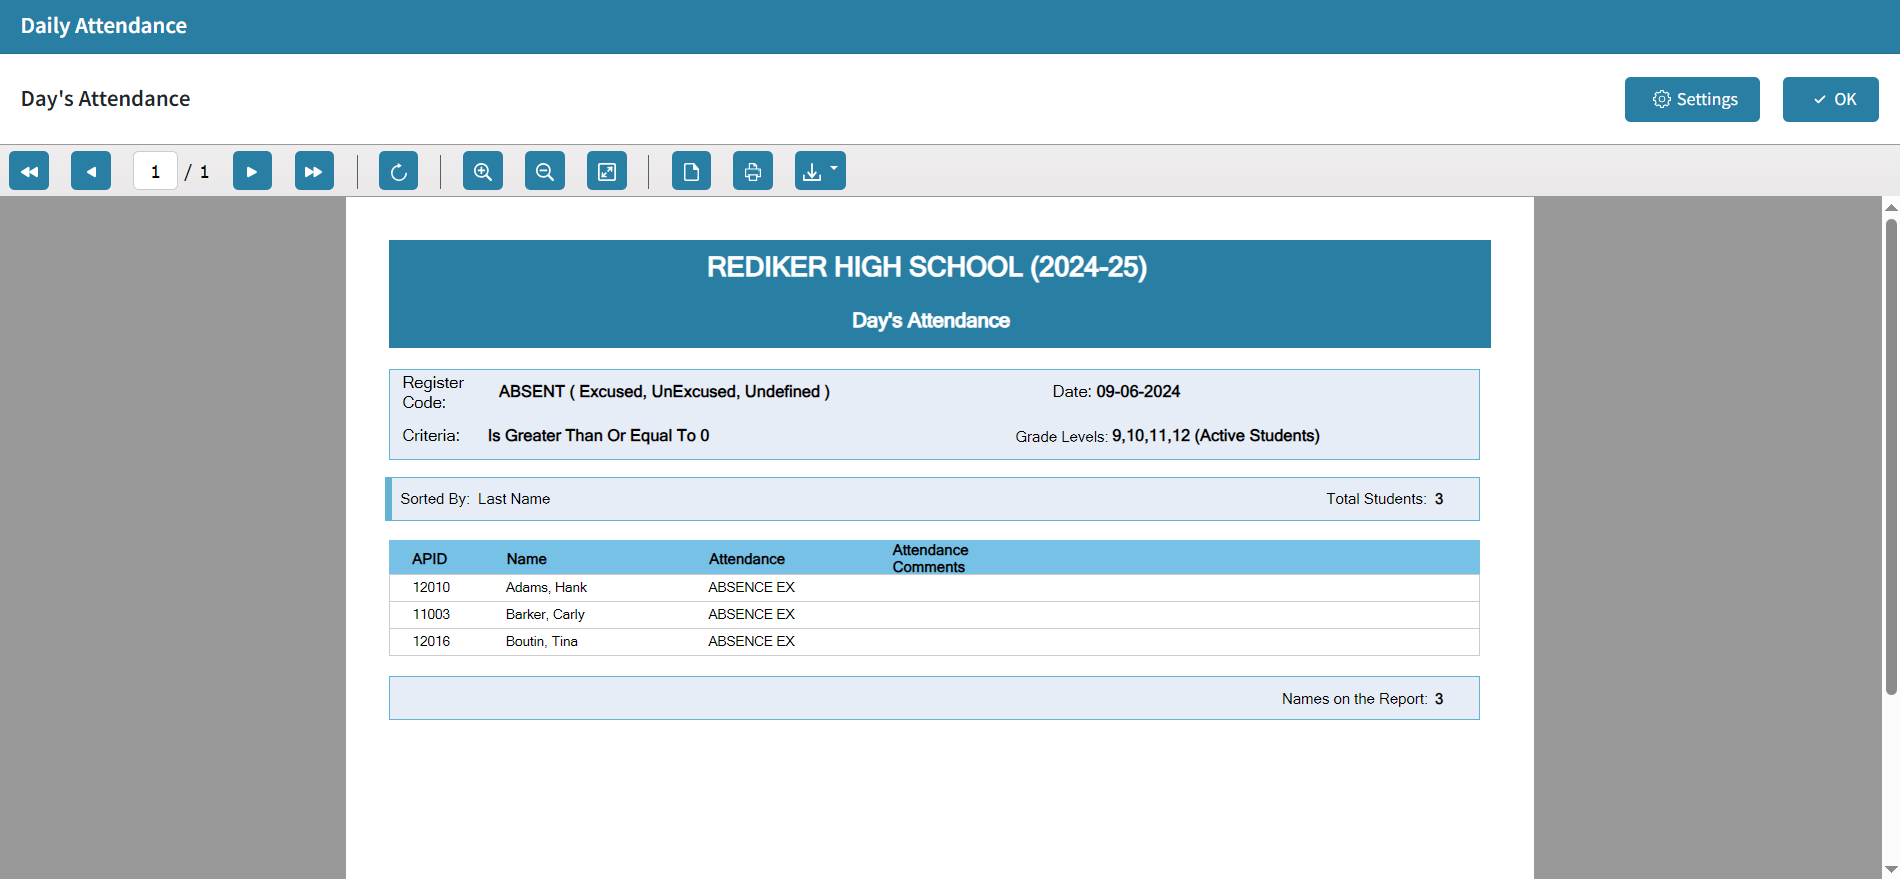Click ABSENCE EX in Barker row

click(x=751, y=614)
